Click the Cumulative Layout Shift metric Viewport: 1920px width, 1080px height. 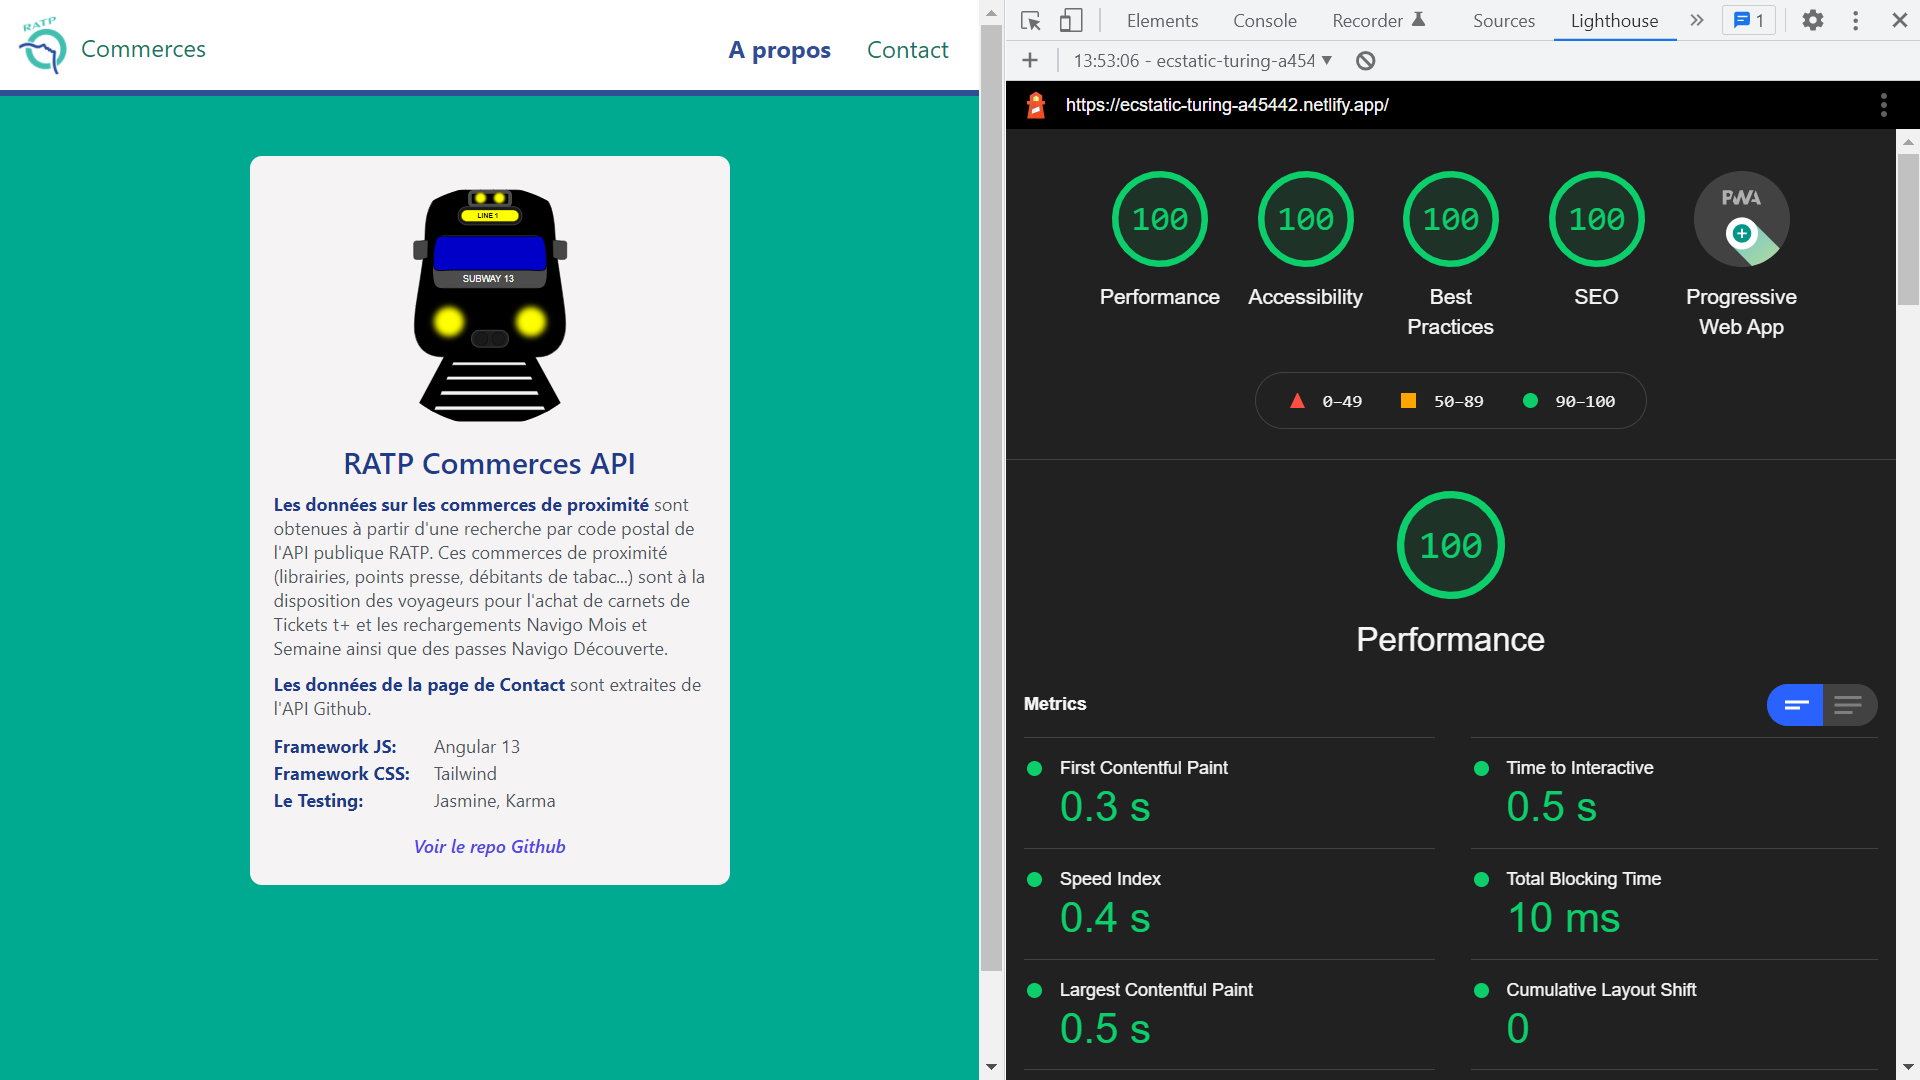pos(1674,1015)
